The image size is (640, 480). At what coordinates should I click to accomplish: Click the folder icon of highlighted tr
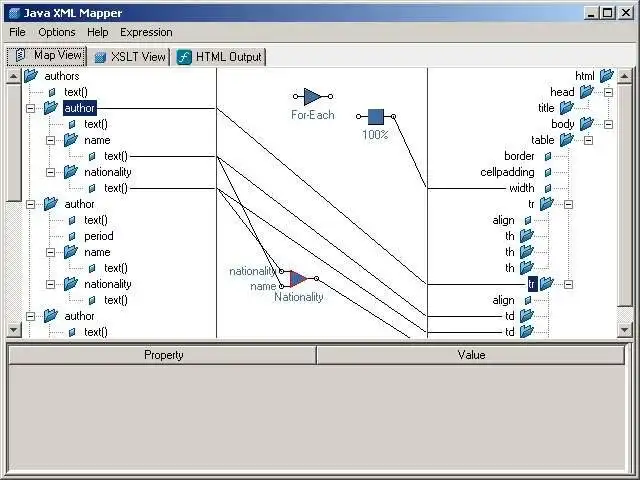click(547, 284)
